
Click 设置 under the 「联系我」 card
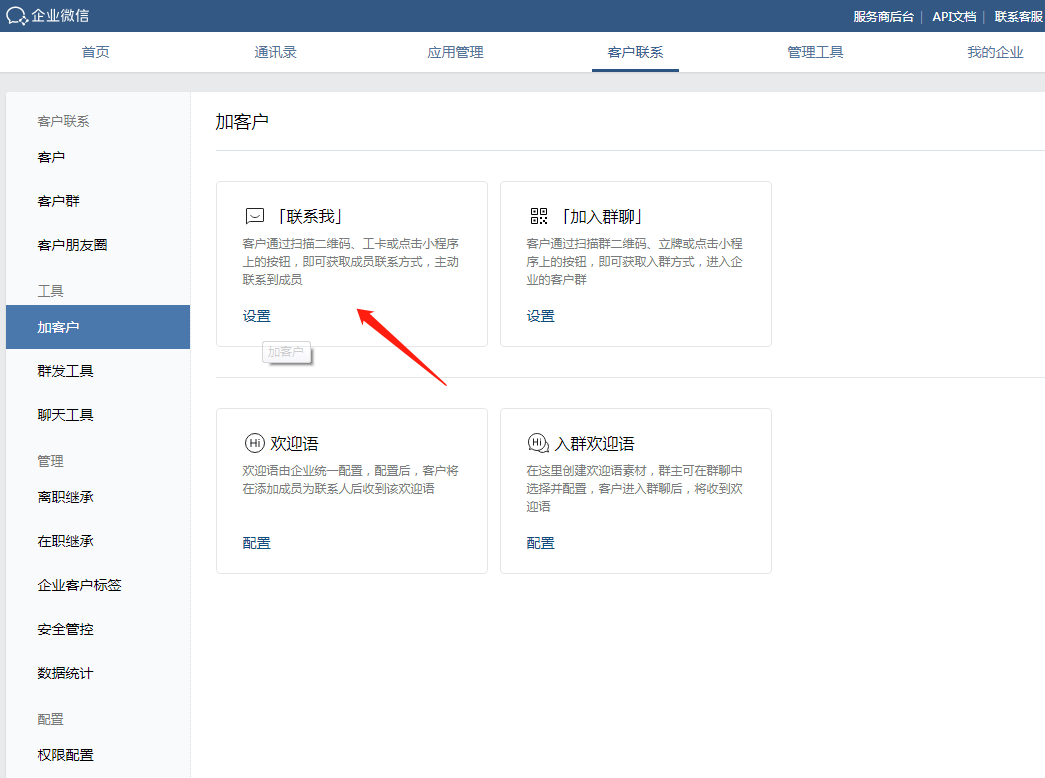pyautogui.click(x=257, y=316)
